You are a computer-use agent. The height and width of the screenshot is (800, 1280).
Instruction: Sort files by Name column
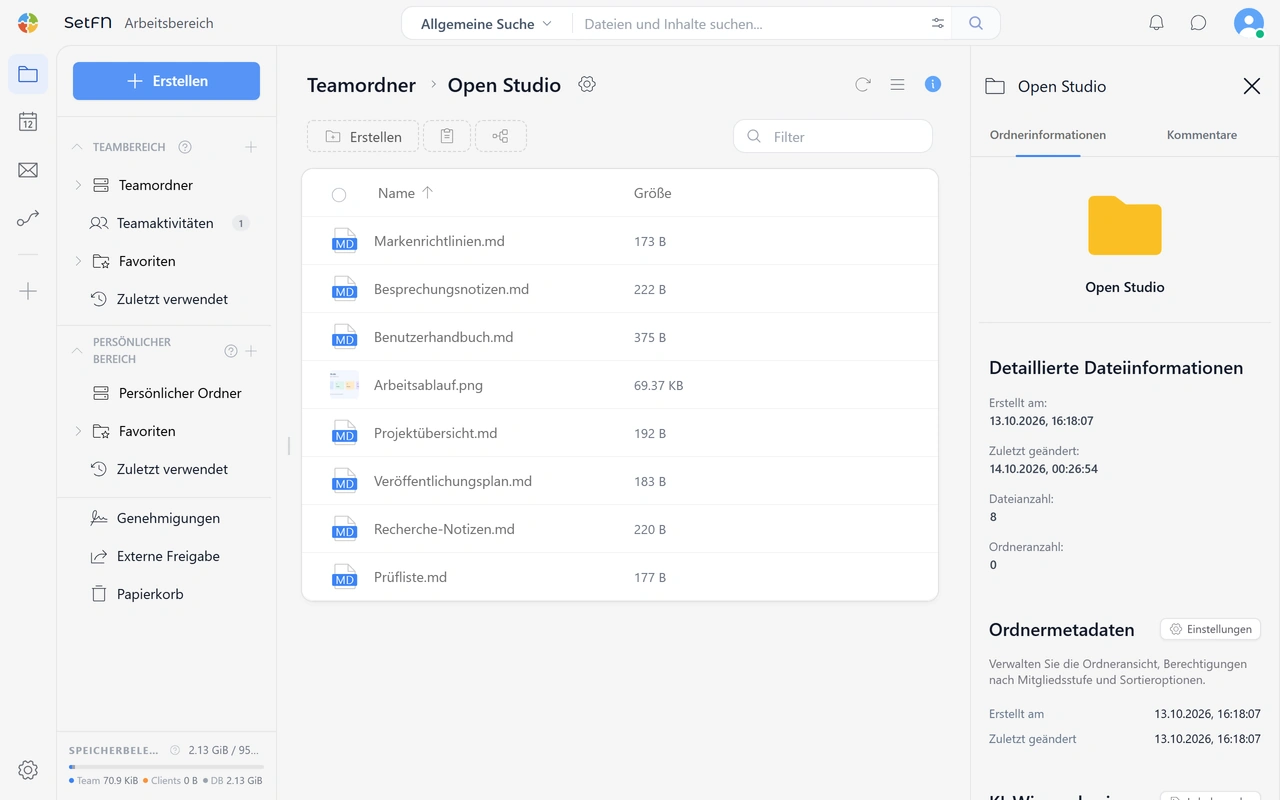pos(405,193)
